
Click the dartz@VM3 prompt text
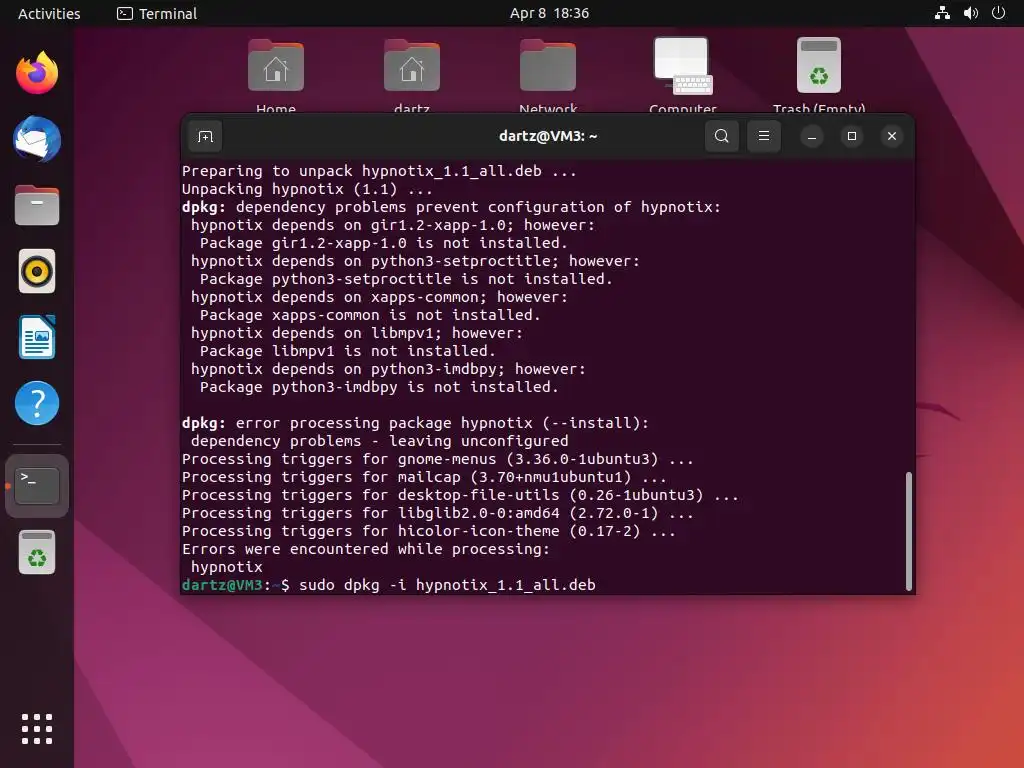tap(222, 584)
